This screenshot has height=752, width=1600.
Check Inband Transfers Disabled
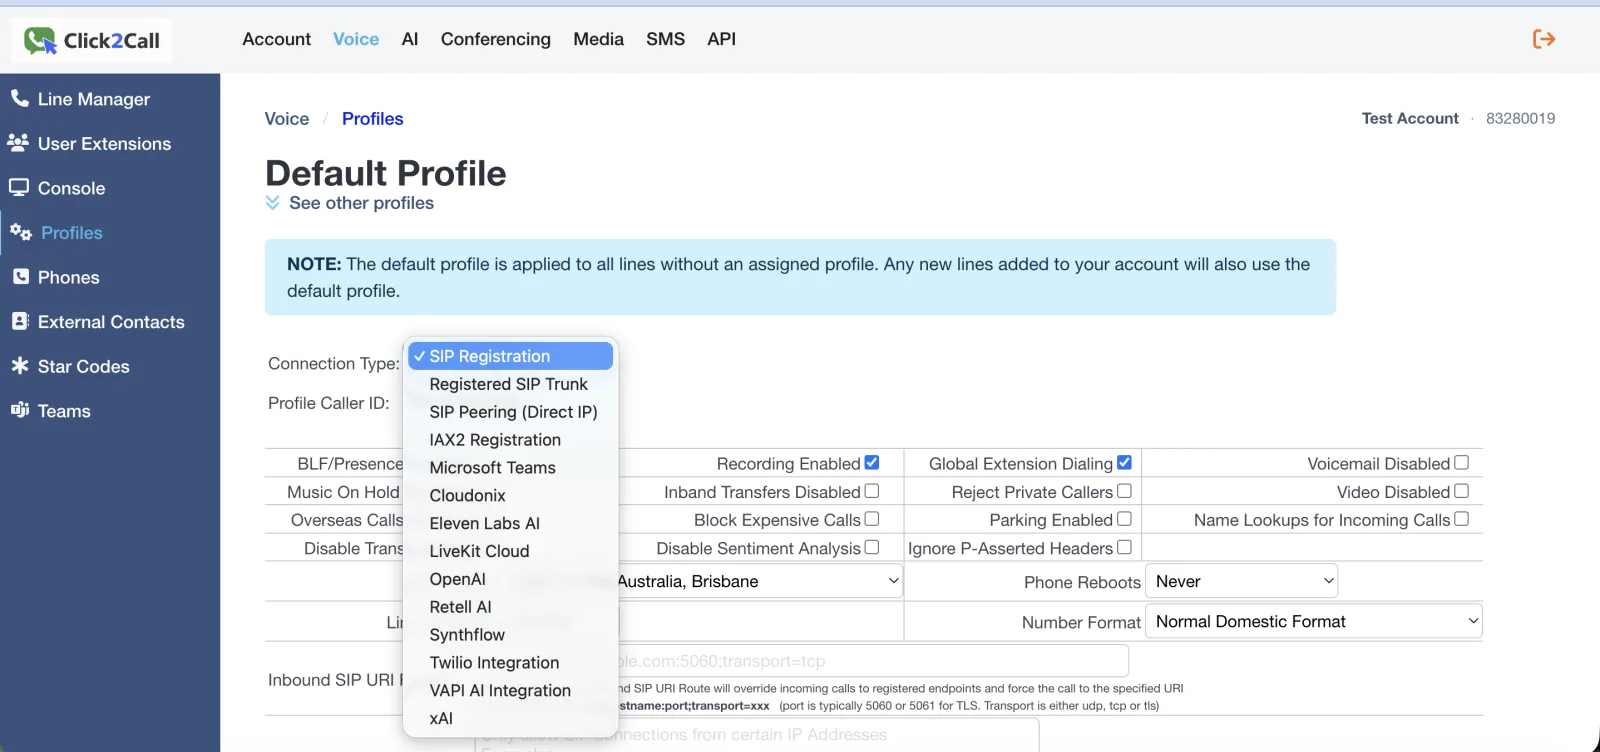click(x=872, y=491)
